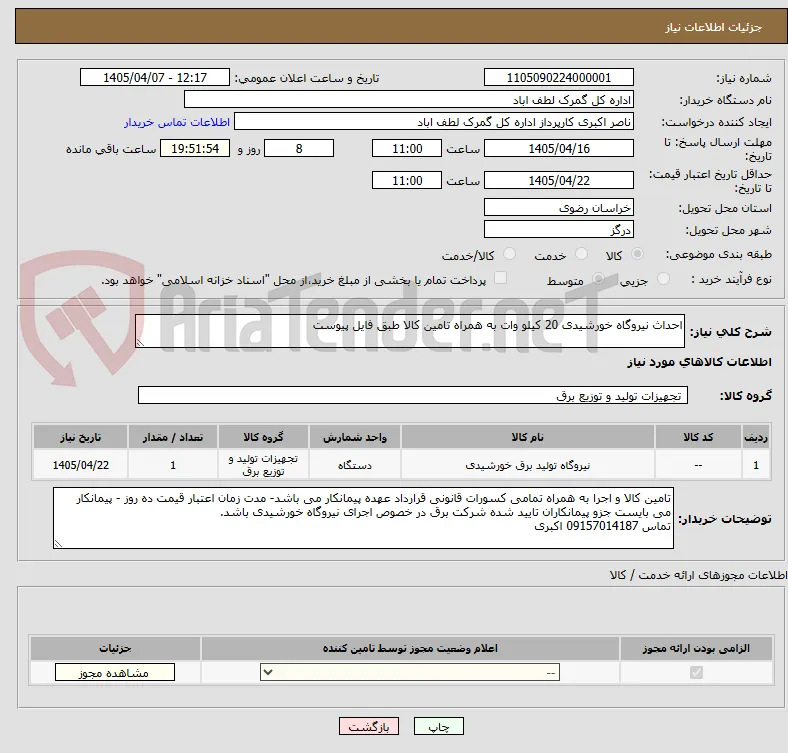
Task: Select the خدمت radio button
Action: pyautogui.click(x=581, y=254)
